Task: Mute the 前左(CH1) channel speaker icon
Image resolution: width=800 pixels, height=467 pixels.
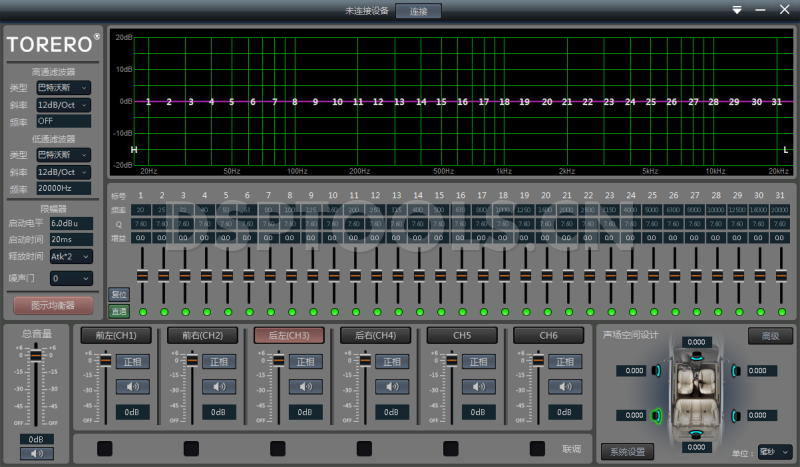Action: pyautogui.click(x=132, y=387)
